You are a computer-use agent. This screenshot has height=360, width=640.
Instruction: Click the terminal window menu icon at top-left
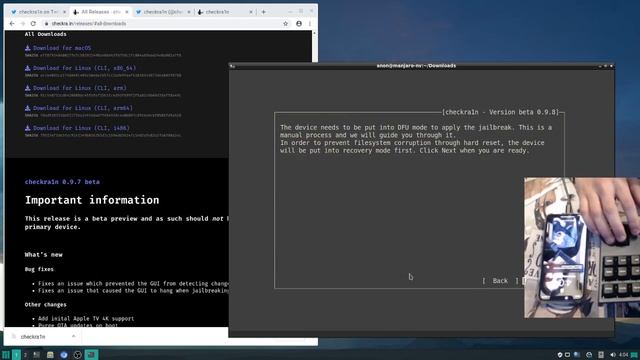(x=232, y=66)
